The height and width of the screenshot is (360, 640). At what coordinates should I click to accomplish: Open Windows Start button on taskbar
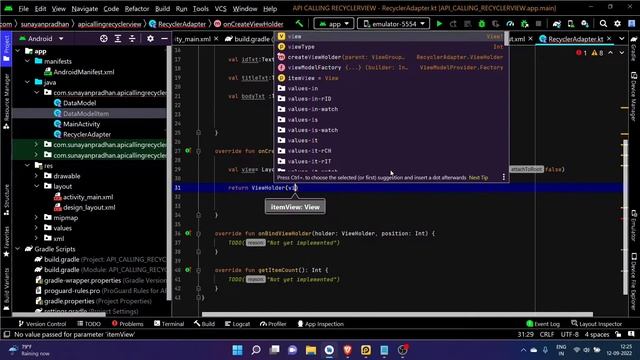(x=237, y=350)
